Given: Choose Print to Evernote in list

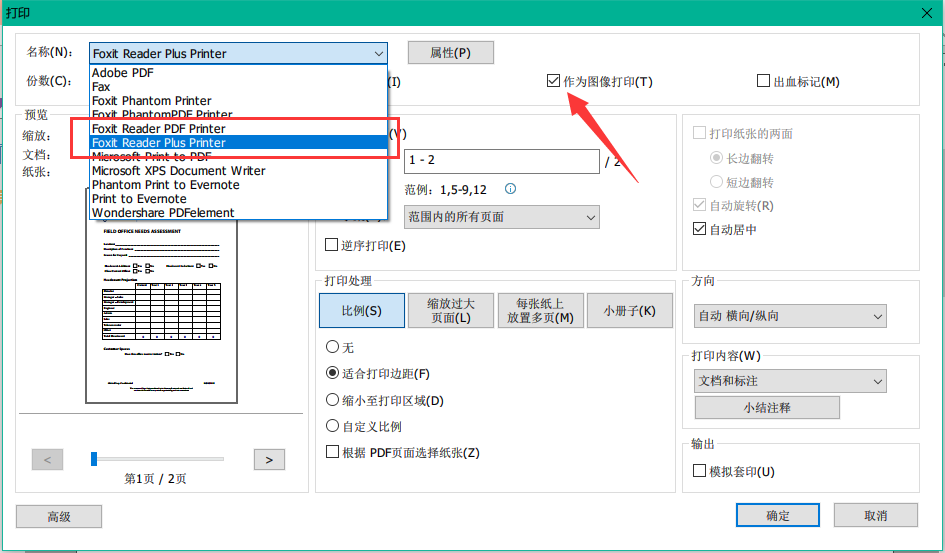Looking at the screenshot, I should [238, 199].
